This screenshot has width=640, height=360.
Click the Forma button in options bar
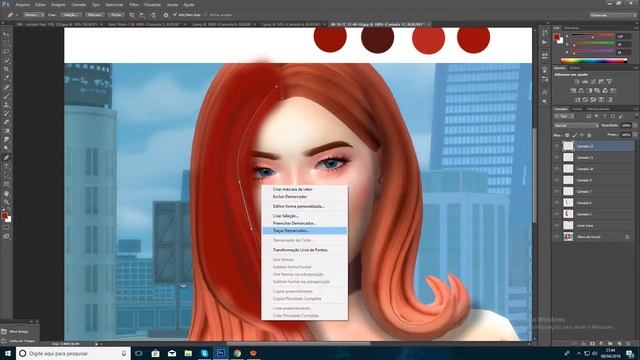click(x=116, y=15)
